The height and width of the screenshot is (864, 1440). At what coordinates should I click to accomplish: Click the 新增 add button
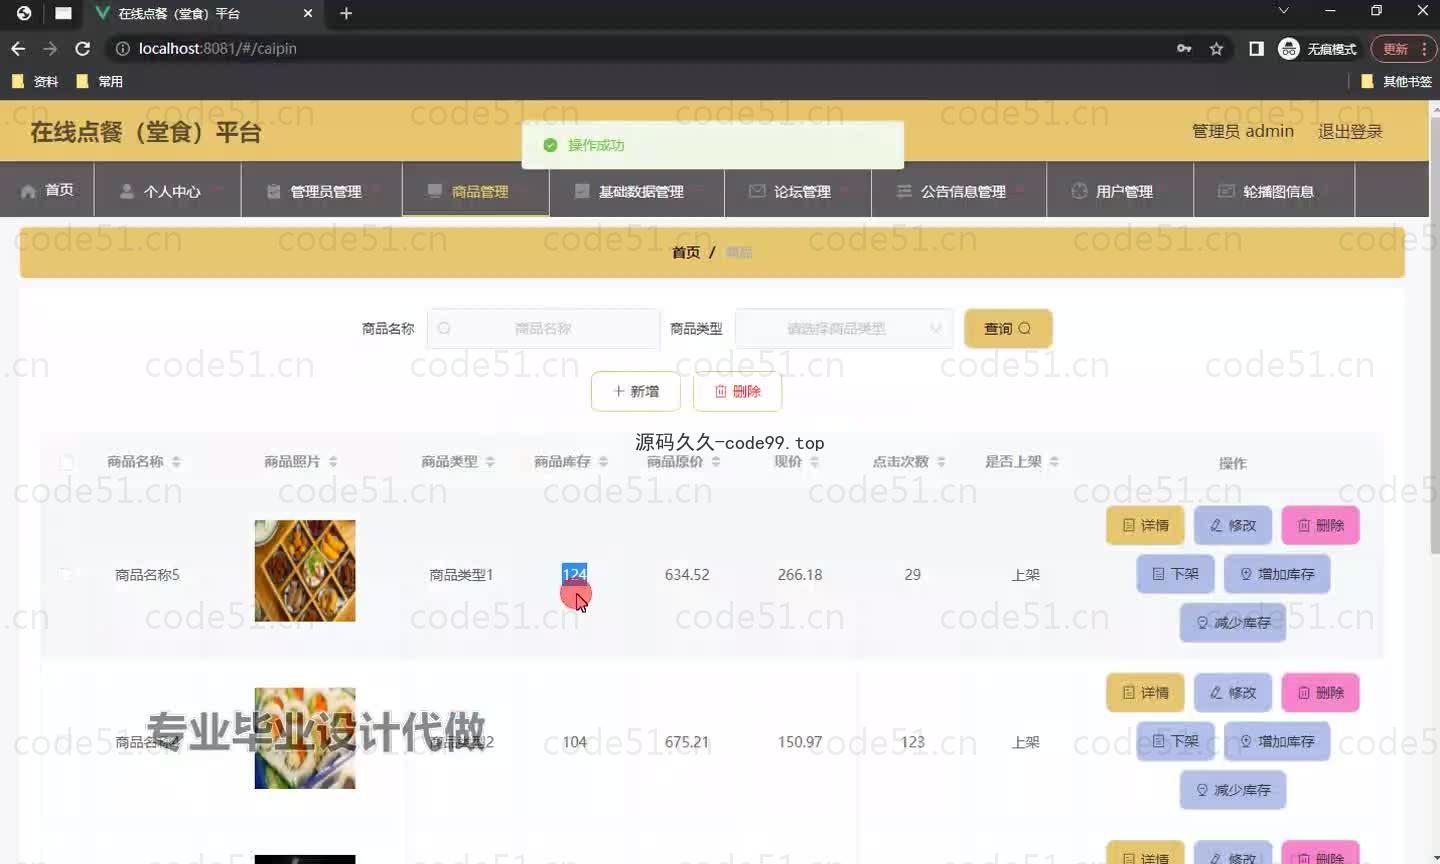click(x=636, y=391)
